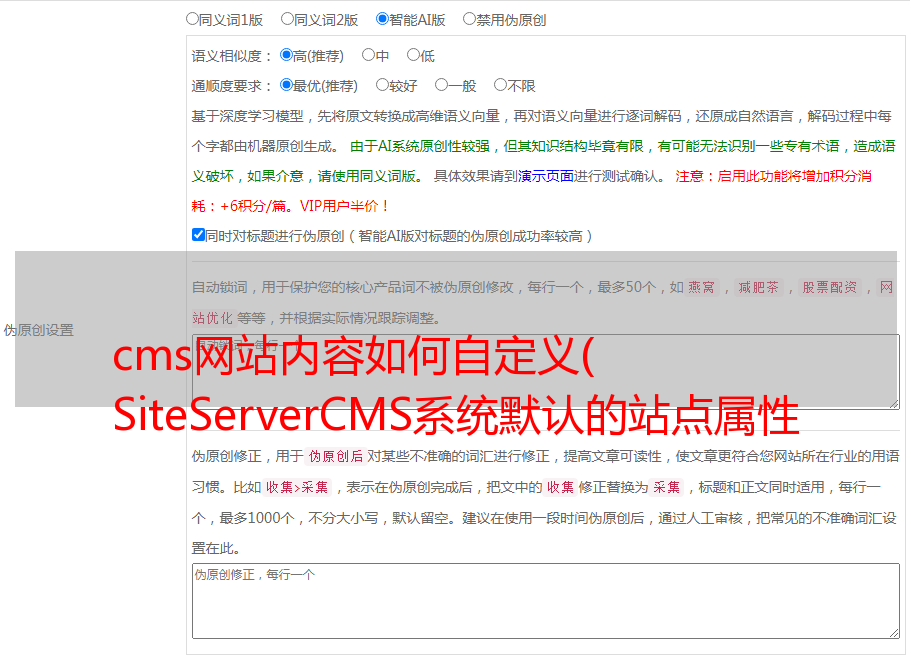911x658 pixels.
Task: Click the 股票配资 example keyword tag
Action: pyautogui.click(x=830, y=287)
